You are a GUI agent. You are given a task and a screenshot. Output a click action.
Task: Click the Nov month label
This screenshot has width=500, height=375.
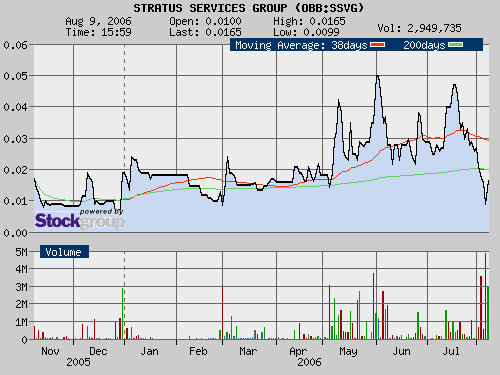click(50, 351)
